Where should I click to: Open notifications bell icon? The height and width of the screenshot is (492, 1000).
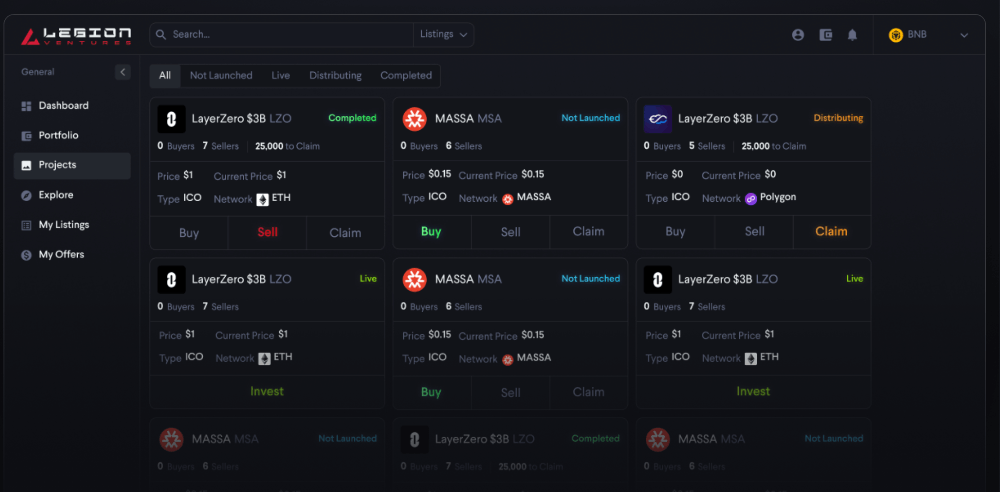coord(852,35)
